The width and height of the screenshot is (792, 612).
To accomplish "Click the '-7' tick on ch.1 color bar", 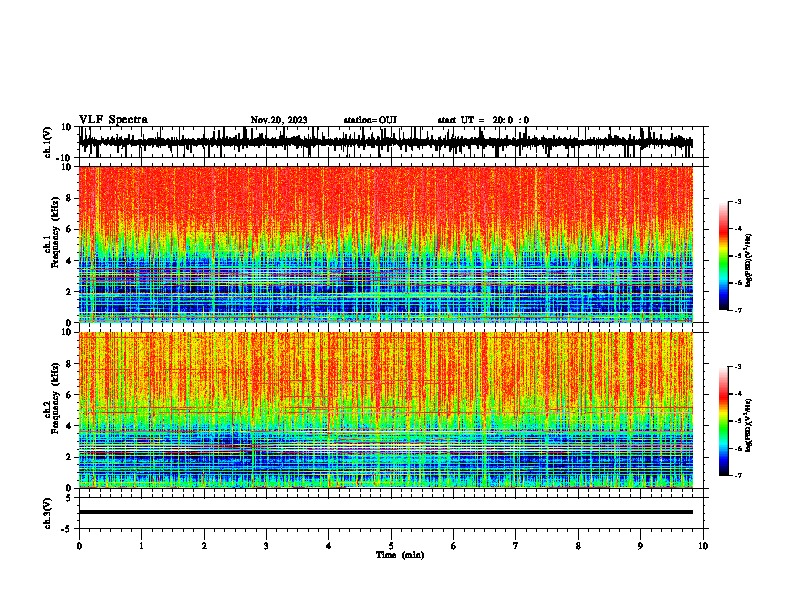I will (737, 310).
